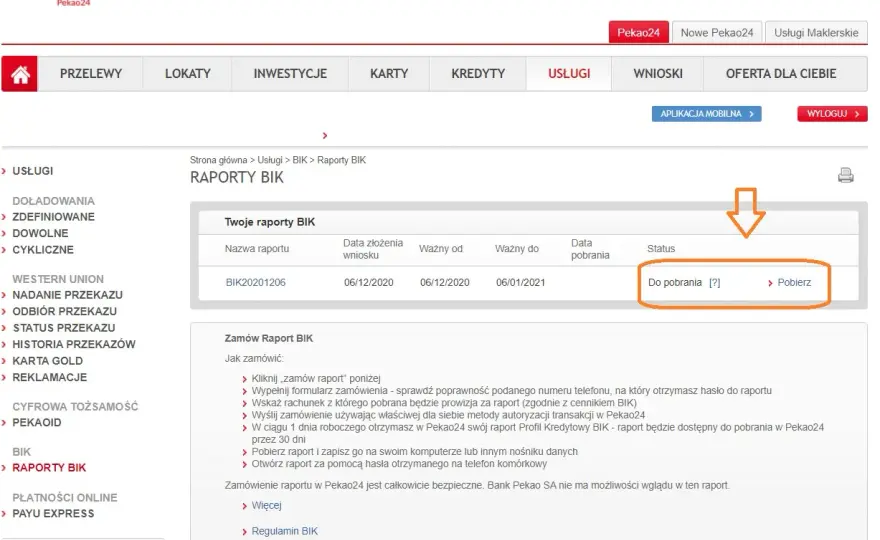Open the Regulamin BIK link
This screenshot has height=540, width=880.
[x=285, y=531]
